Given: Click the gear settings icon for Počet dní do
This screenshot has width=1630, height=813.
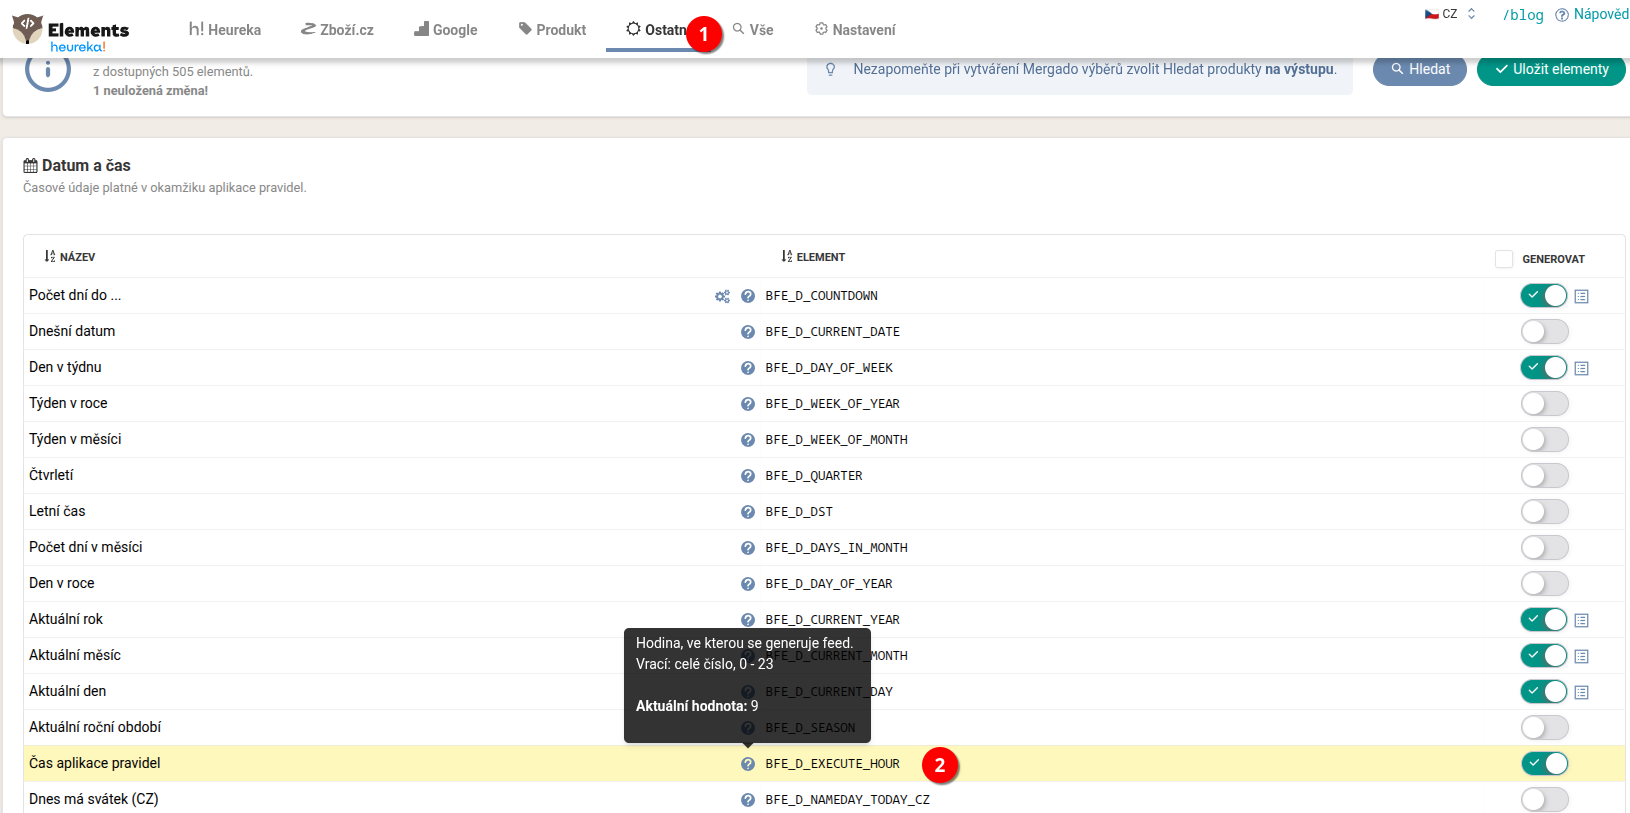Looking at the screenshot, I should (x=722, y=296).
